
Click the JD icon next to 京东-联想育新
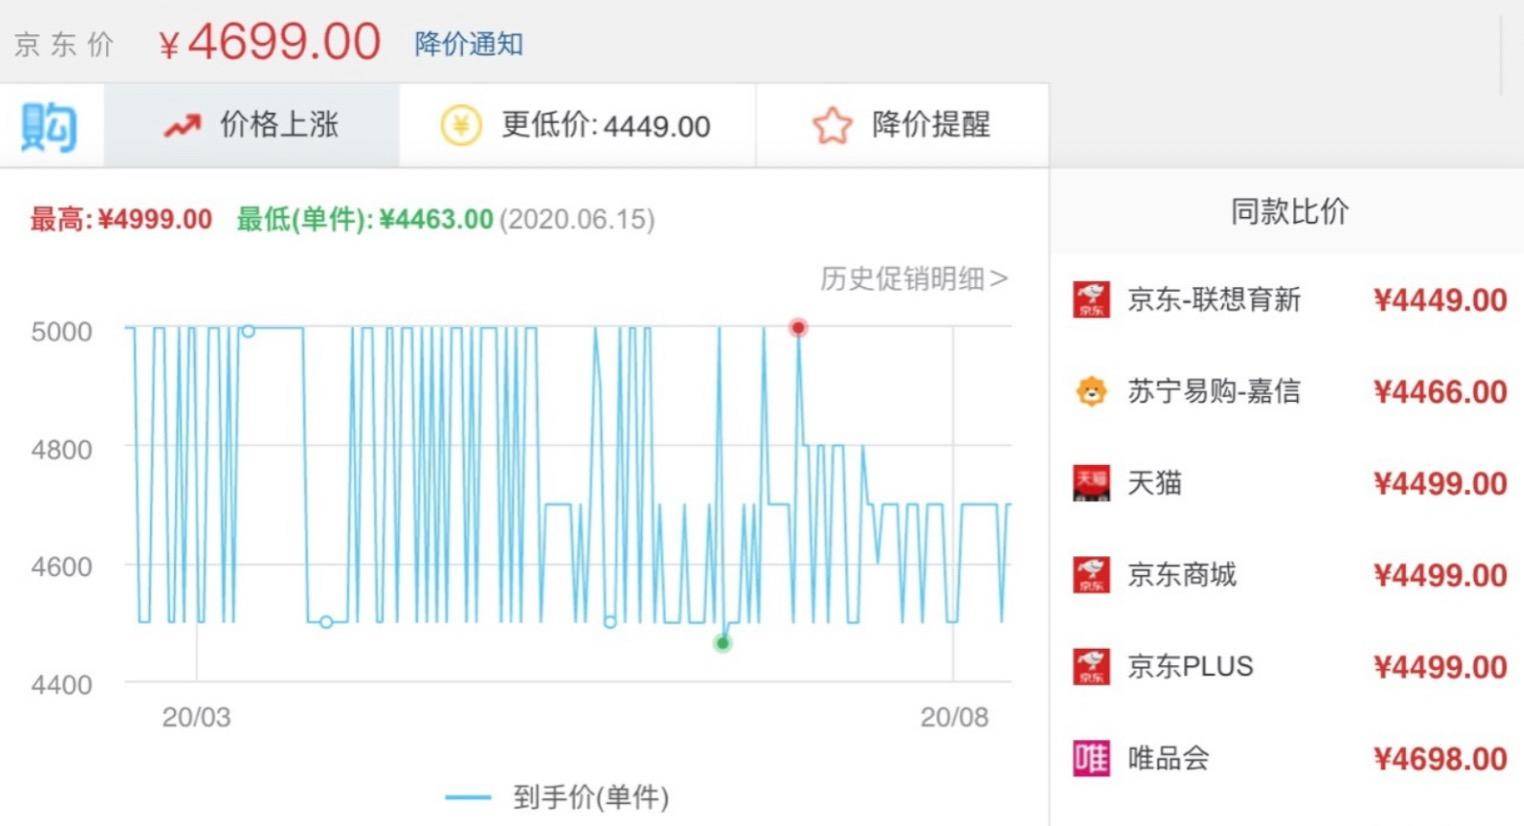click(x=1091, y=300)
